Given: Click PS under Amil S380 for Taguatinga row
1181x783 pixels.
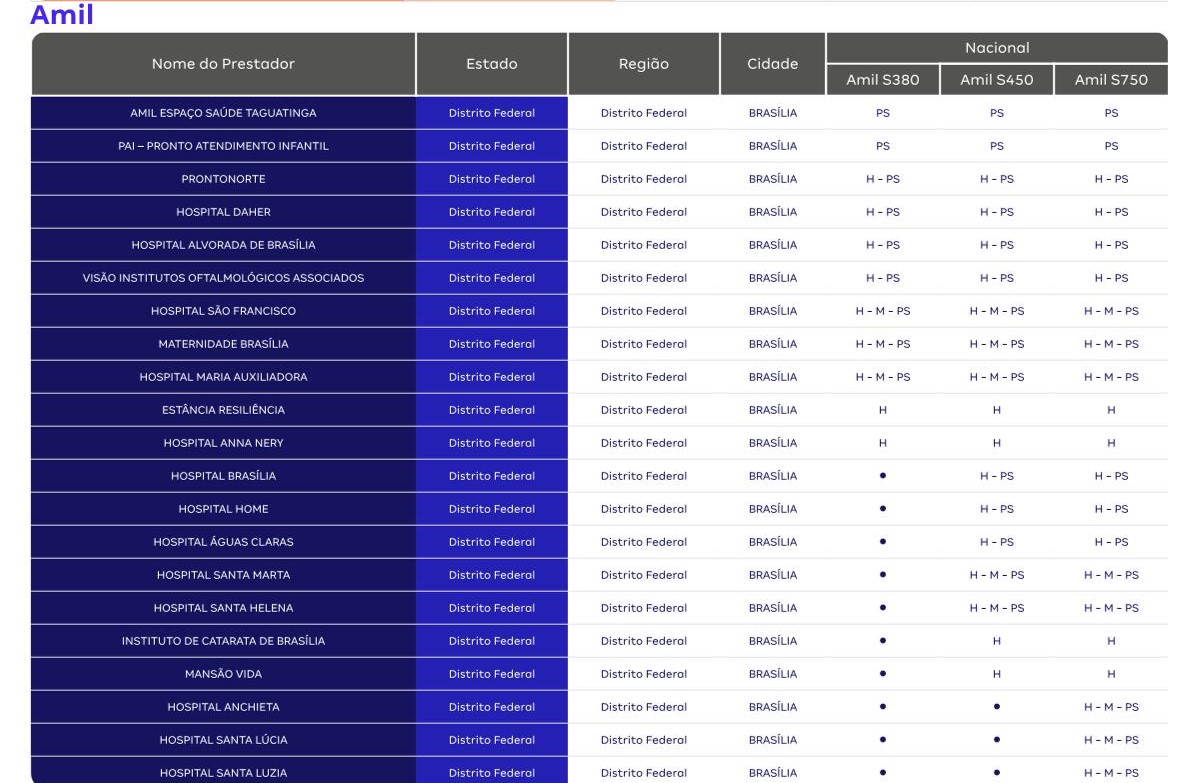Looking at the screenshot, I should tap(883, 113).
